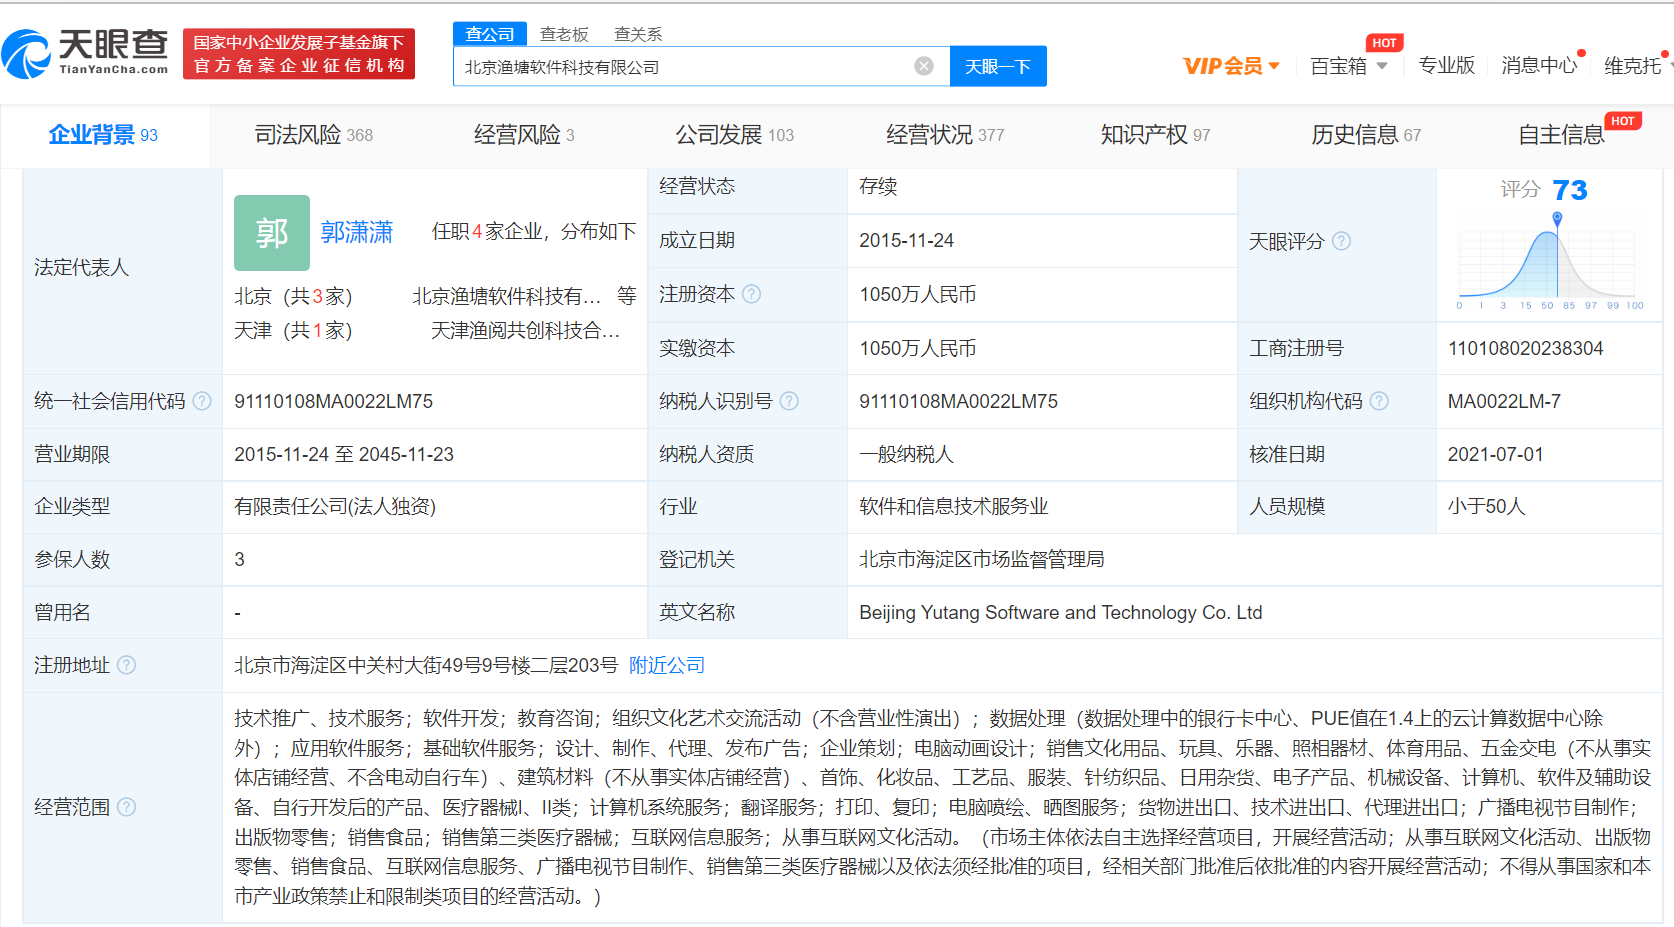Click the 国家中小企业发展子基金 banner

pyautogui.click(x=299, y=53)
